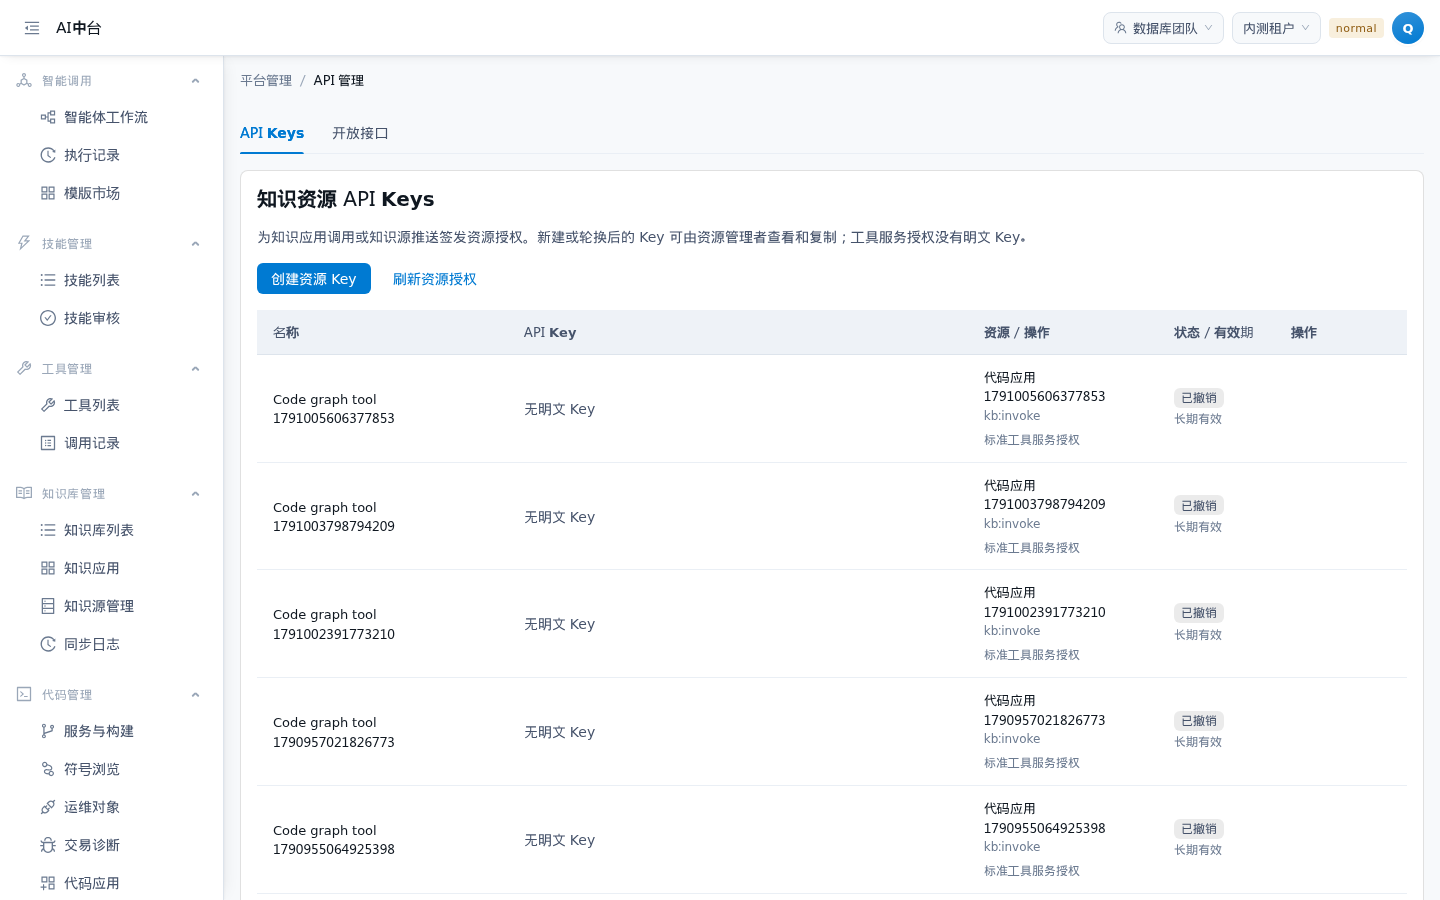1440x900 pixels.
Task: Click 平台管理 breadcrumb
Action: [x=266, y=81]
